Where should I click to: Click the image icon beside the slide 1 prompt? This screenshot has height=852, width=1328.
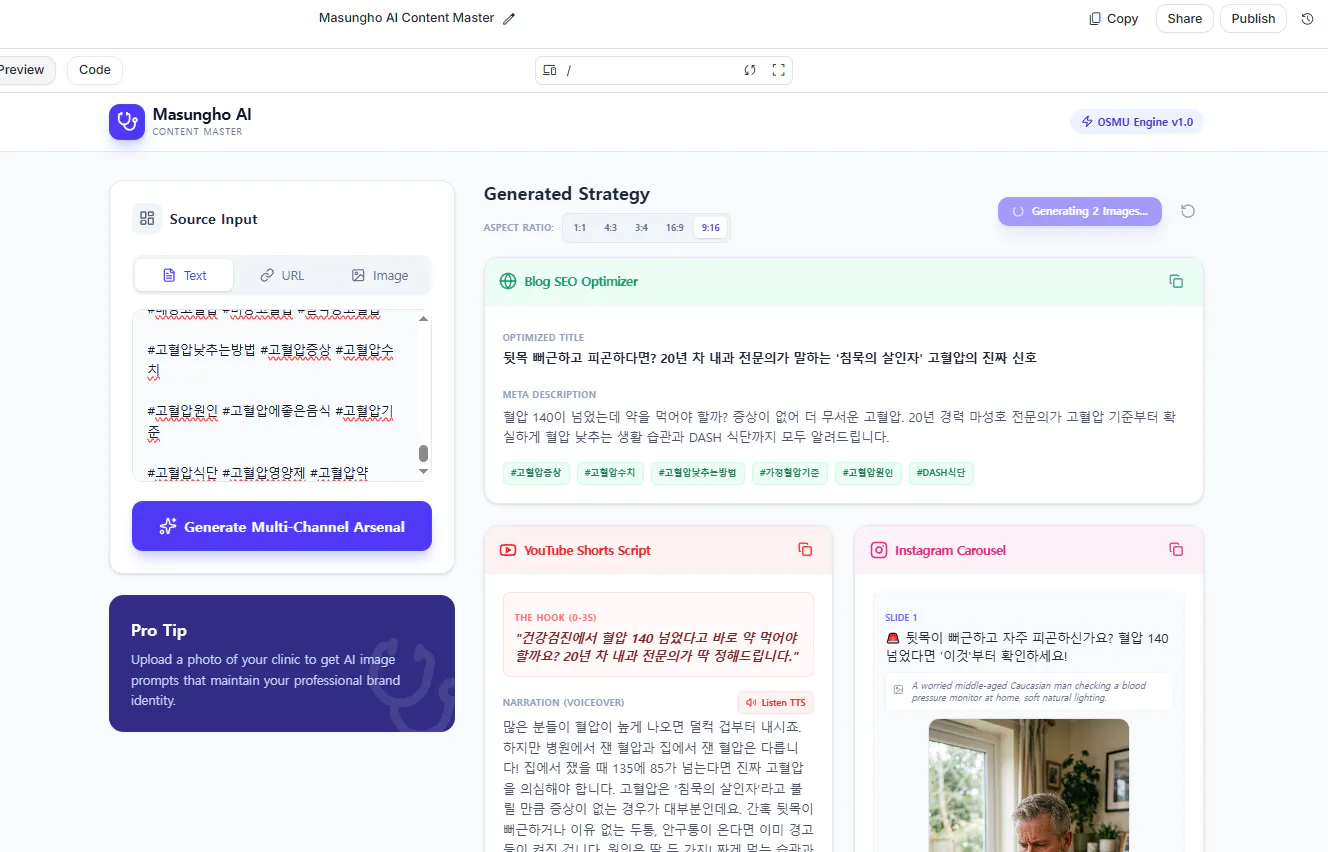tap(898, 689)
